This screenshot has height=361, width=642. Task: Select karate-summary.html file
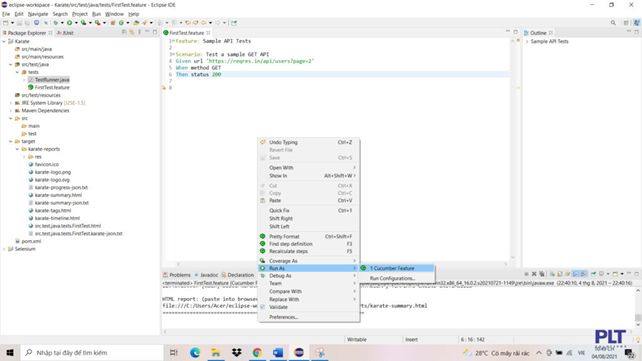[x=58, y=195]
